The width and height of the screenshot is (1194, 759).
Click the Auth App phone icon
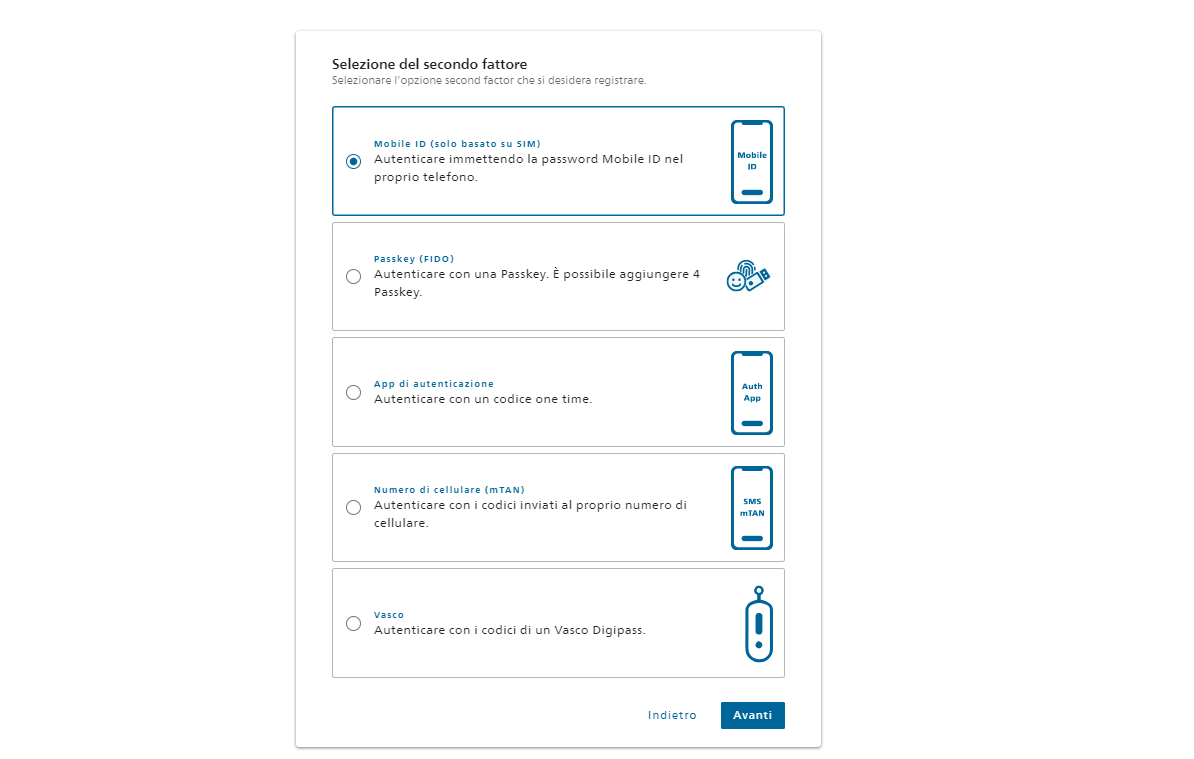(x=752, y=393)
